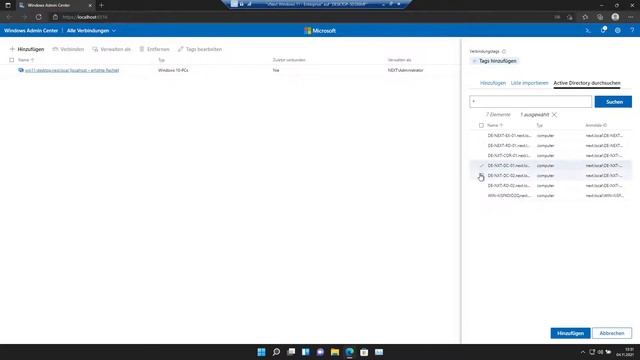This screenshot has height=360, width=640.
Task: Confirm with the blue Hinzufügen button
Action: pyautogui.click(x=570, y=333)
